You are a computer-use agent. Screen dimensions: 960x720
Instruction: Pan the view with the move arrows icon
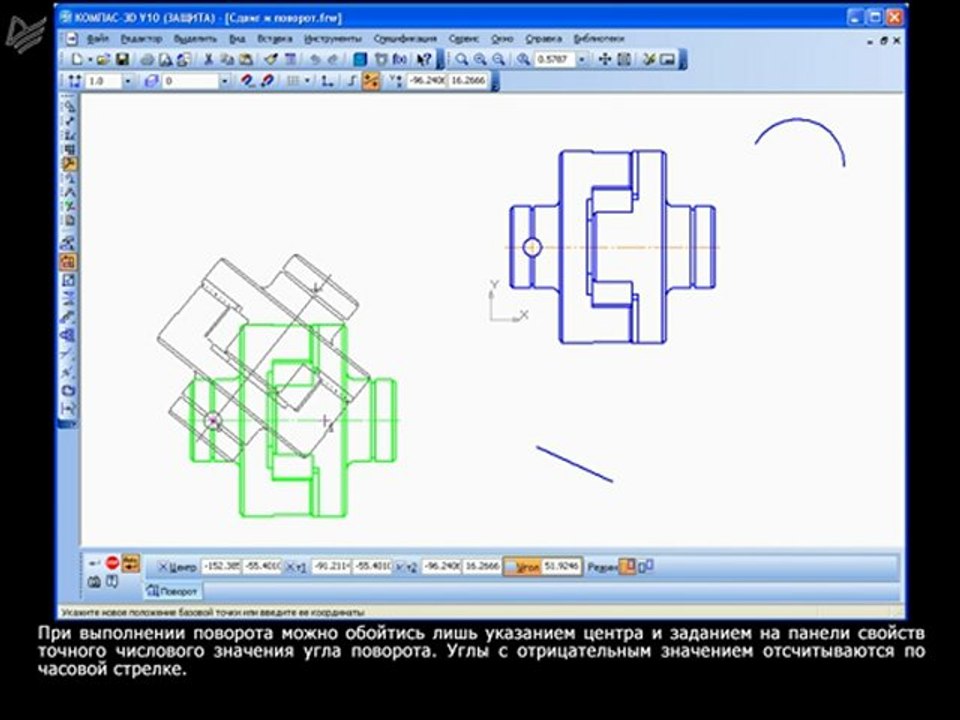coord(604,59)
